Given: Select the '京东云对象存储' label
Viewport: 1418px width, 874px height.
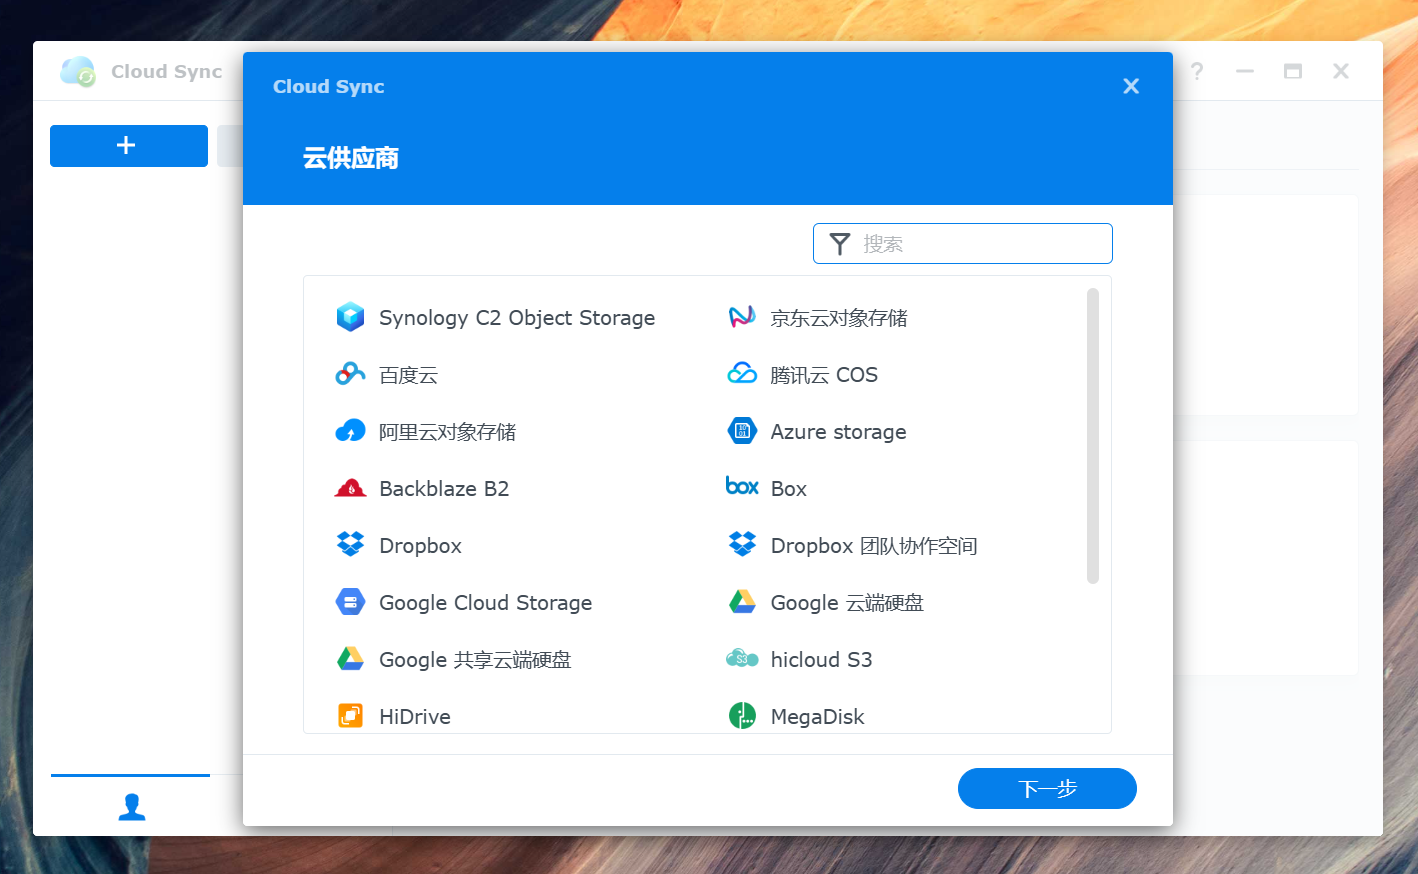Looking at the screenshot, I should coord(839,318).
